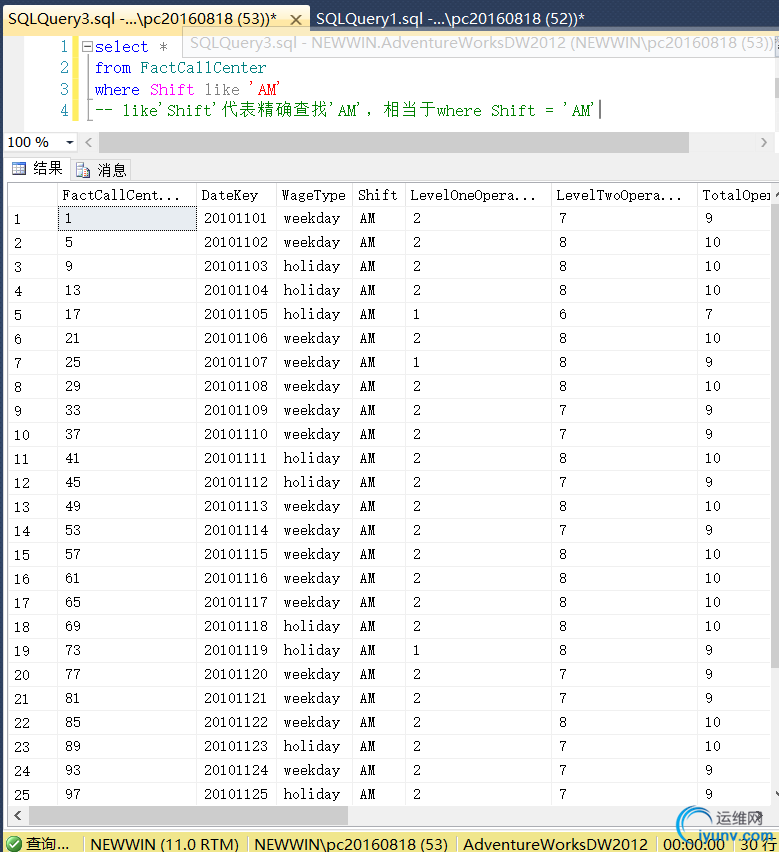779x852 pixels.
Task: Switch to the SQLQuery1.sql tab
Action: (450, 19)
